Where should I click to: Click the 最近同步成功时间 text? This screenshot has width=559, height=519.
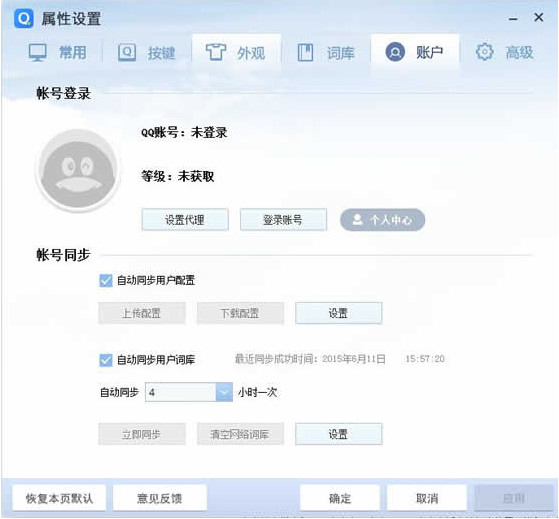[339, 359]
